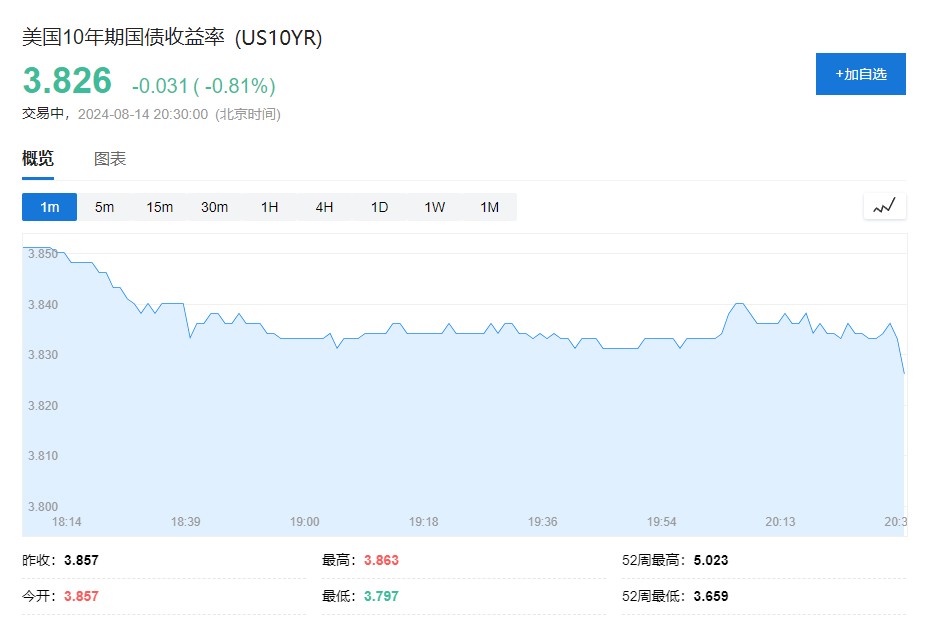This screenshot has width=931, height=637.
Task: Switch to the 概览 tab
Action: coord(38,159)
